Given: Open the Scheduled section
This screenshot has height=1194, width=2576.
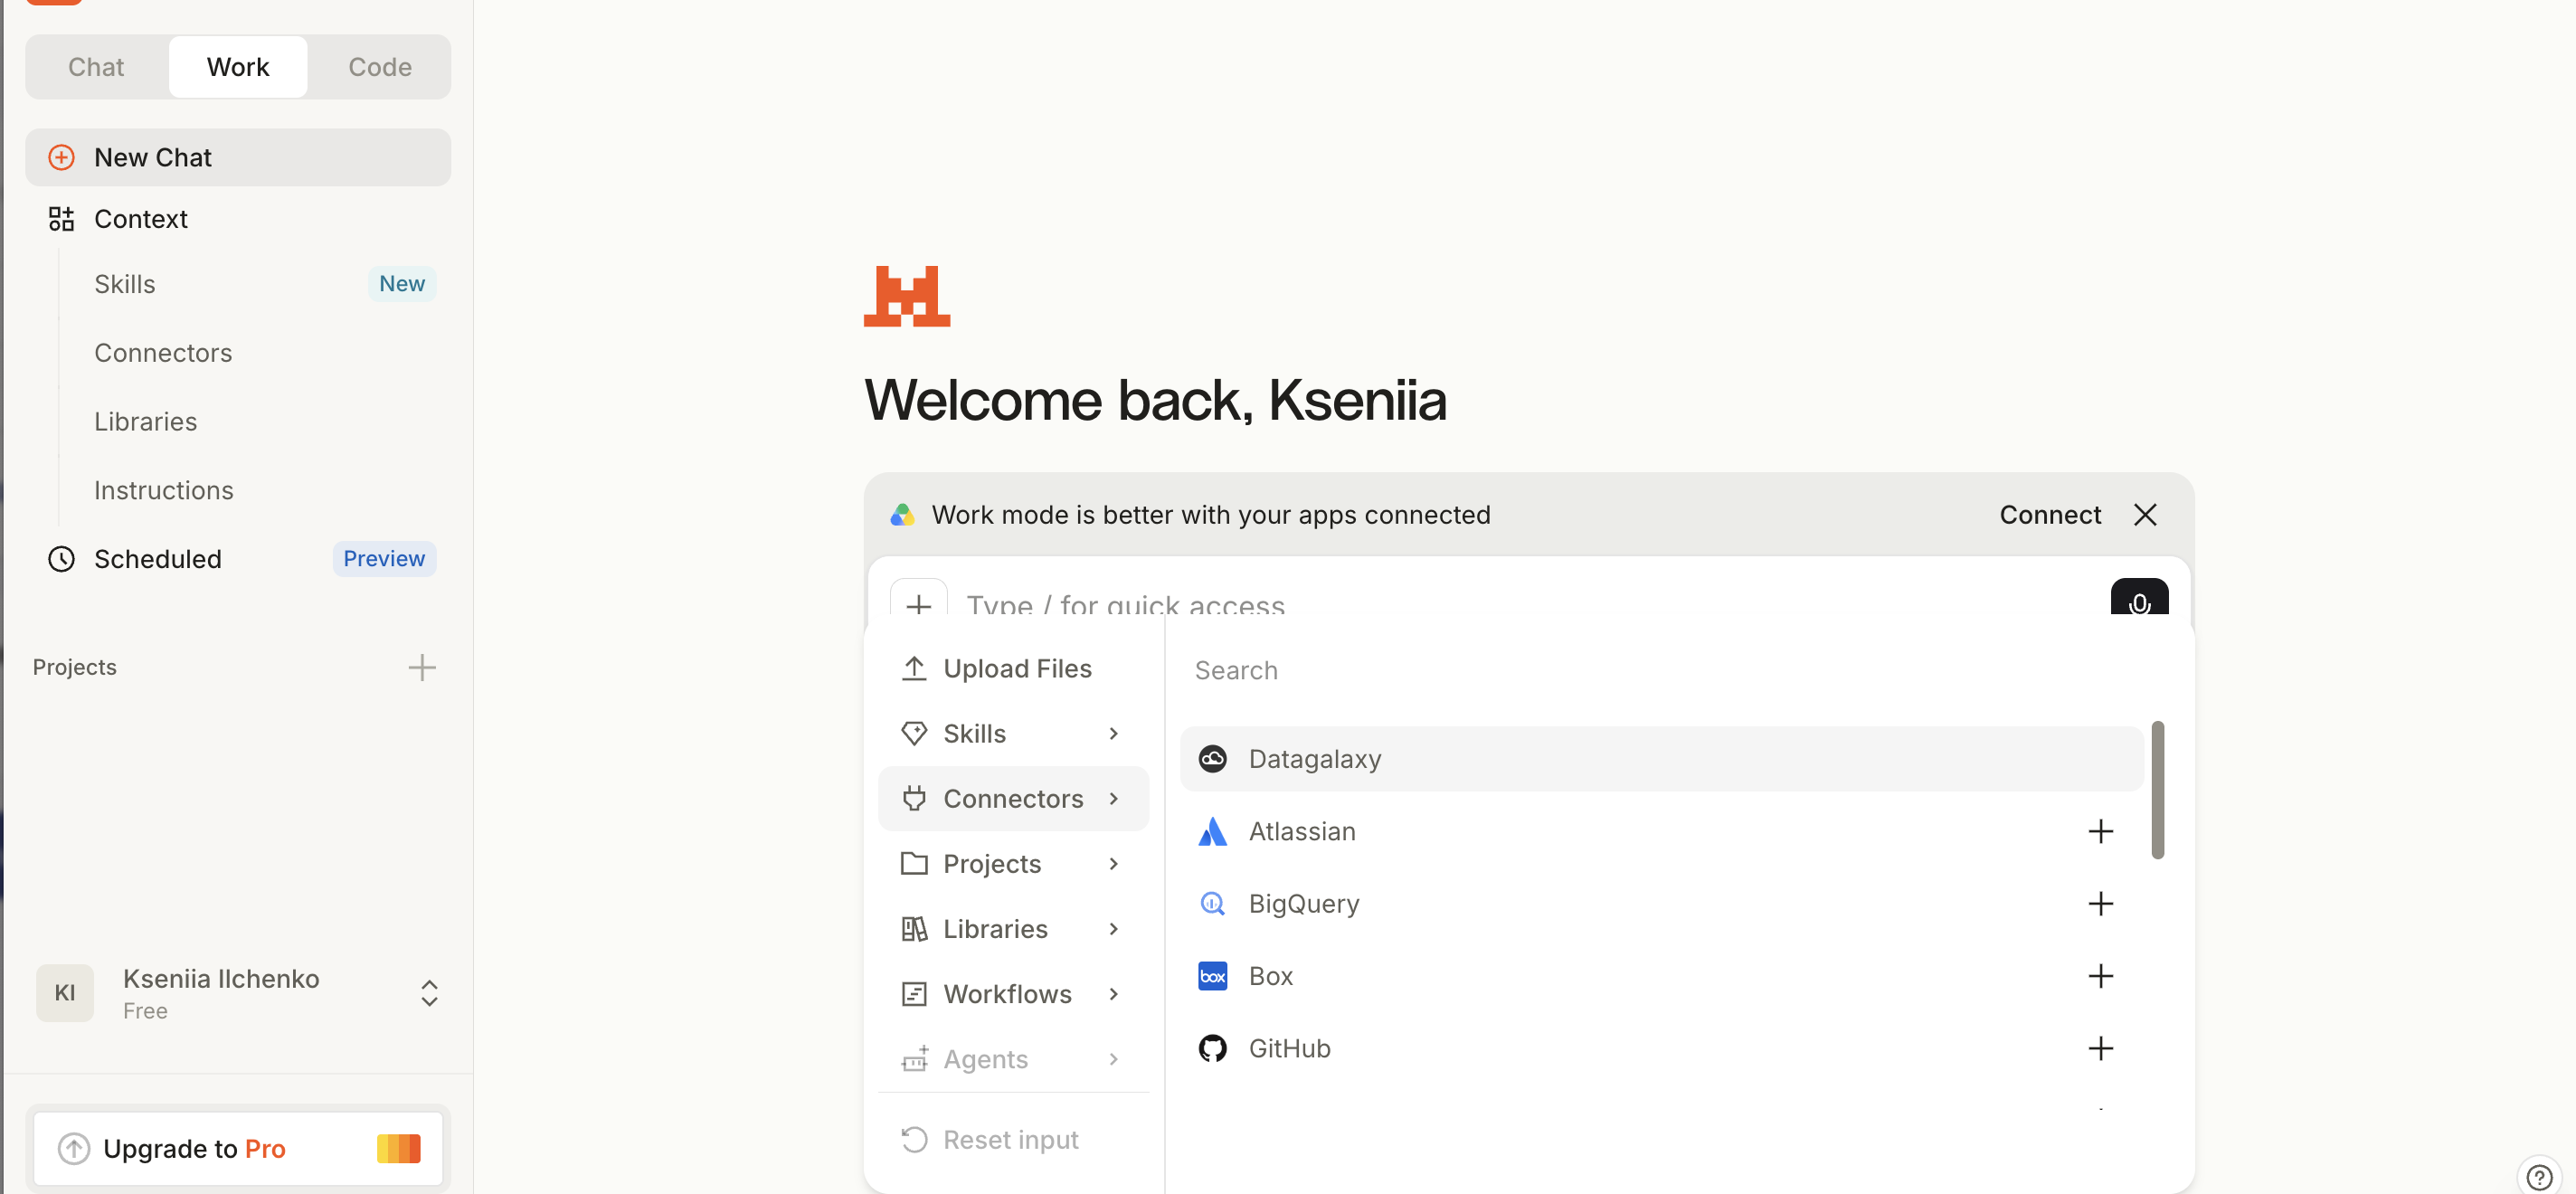Looking at the screenshot, I should pyautogui.click(x=238, y=559).
